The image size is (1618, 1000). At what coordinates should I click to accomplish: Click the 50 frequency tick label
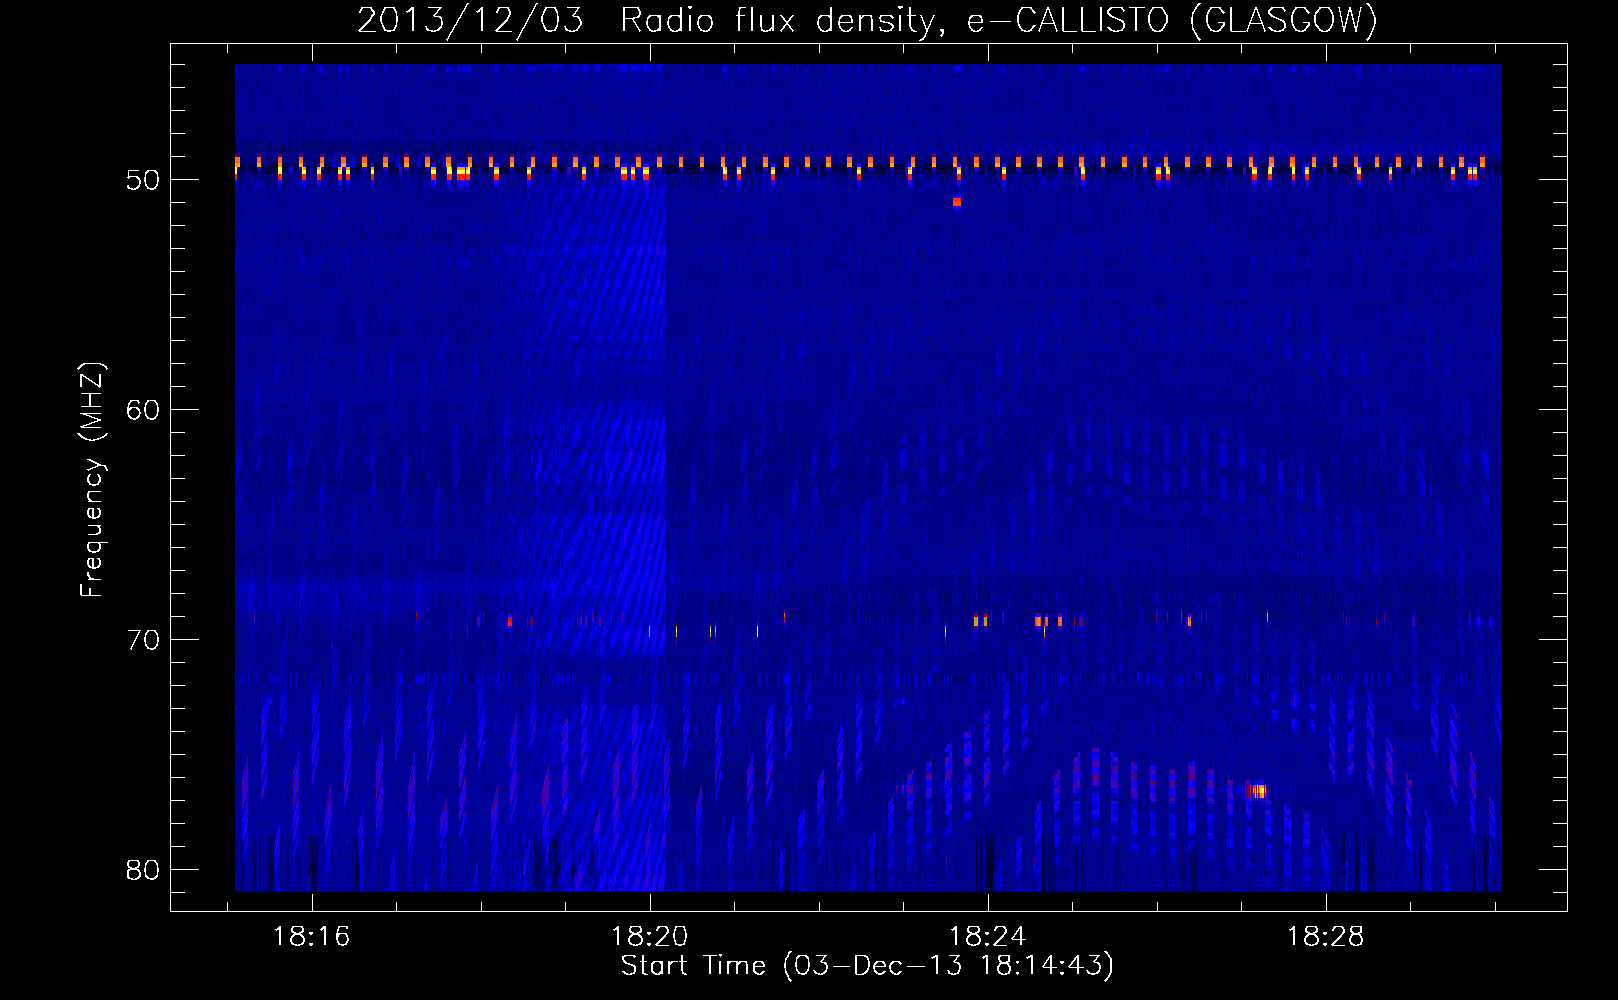tap(143, 180)
